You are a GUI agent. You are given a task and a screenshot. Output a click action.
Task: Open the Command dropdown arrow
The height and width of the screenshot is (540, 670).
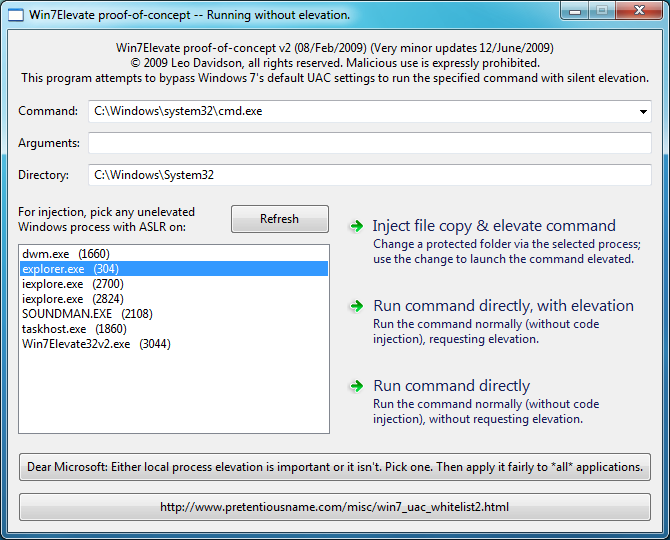coord(643,112)
